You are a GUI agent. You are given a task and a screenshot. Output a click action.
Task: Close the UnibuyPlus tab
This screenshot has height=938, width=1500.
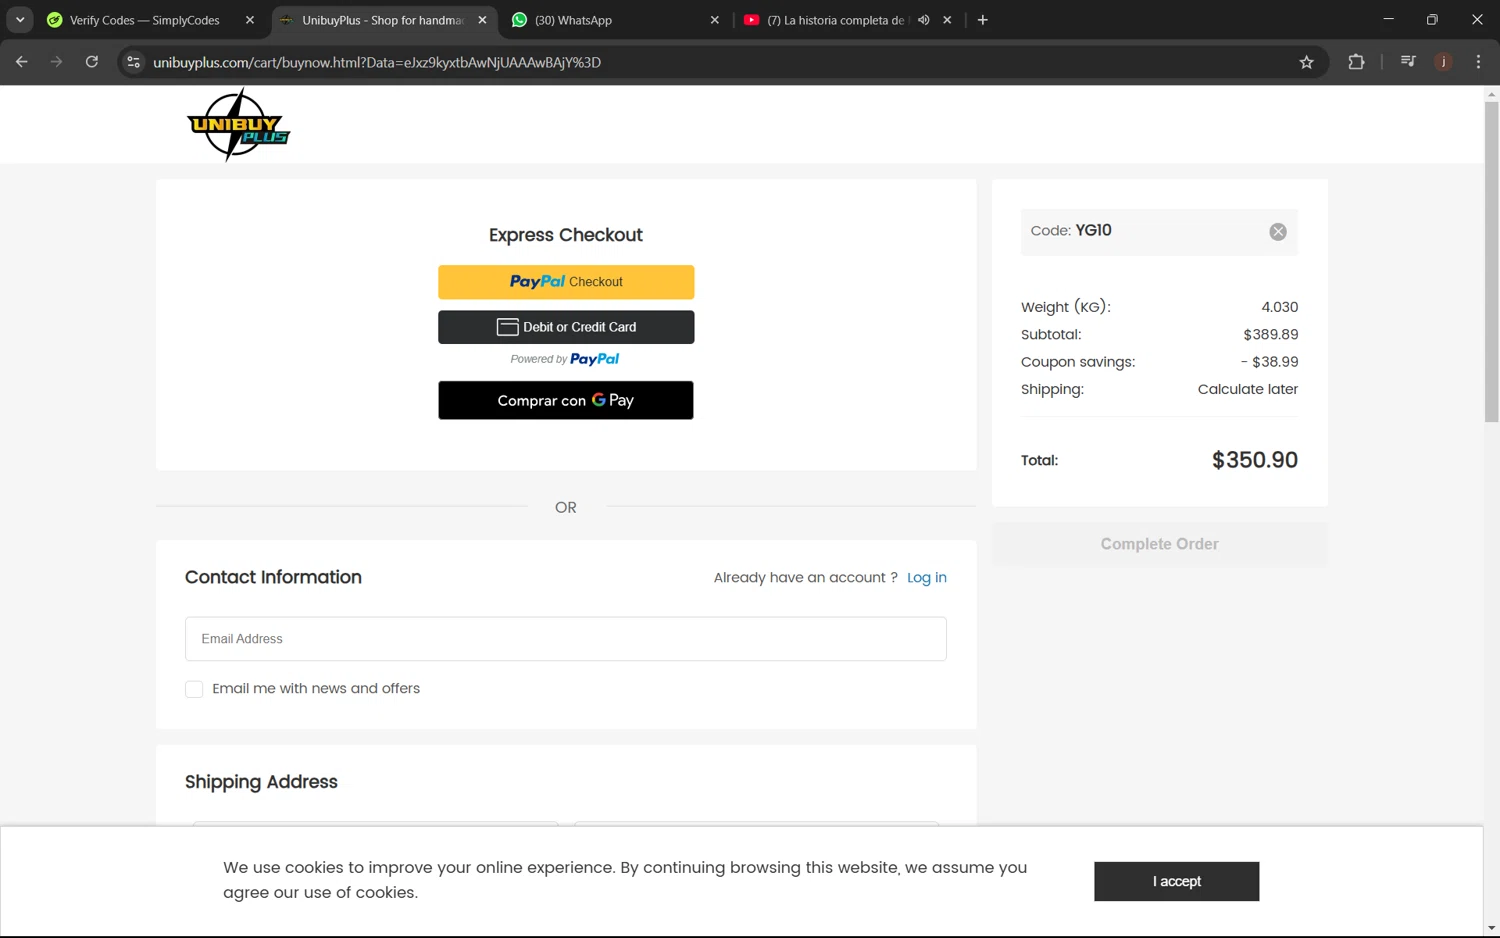coord(482,20)
